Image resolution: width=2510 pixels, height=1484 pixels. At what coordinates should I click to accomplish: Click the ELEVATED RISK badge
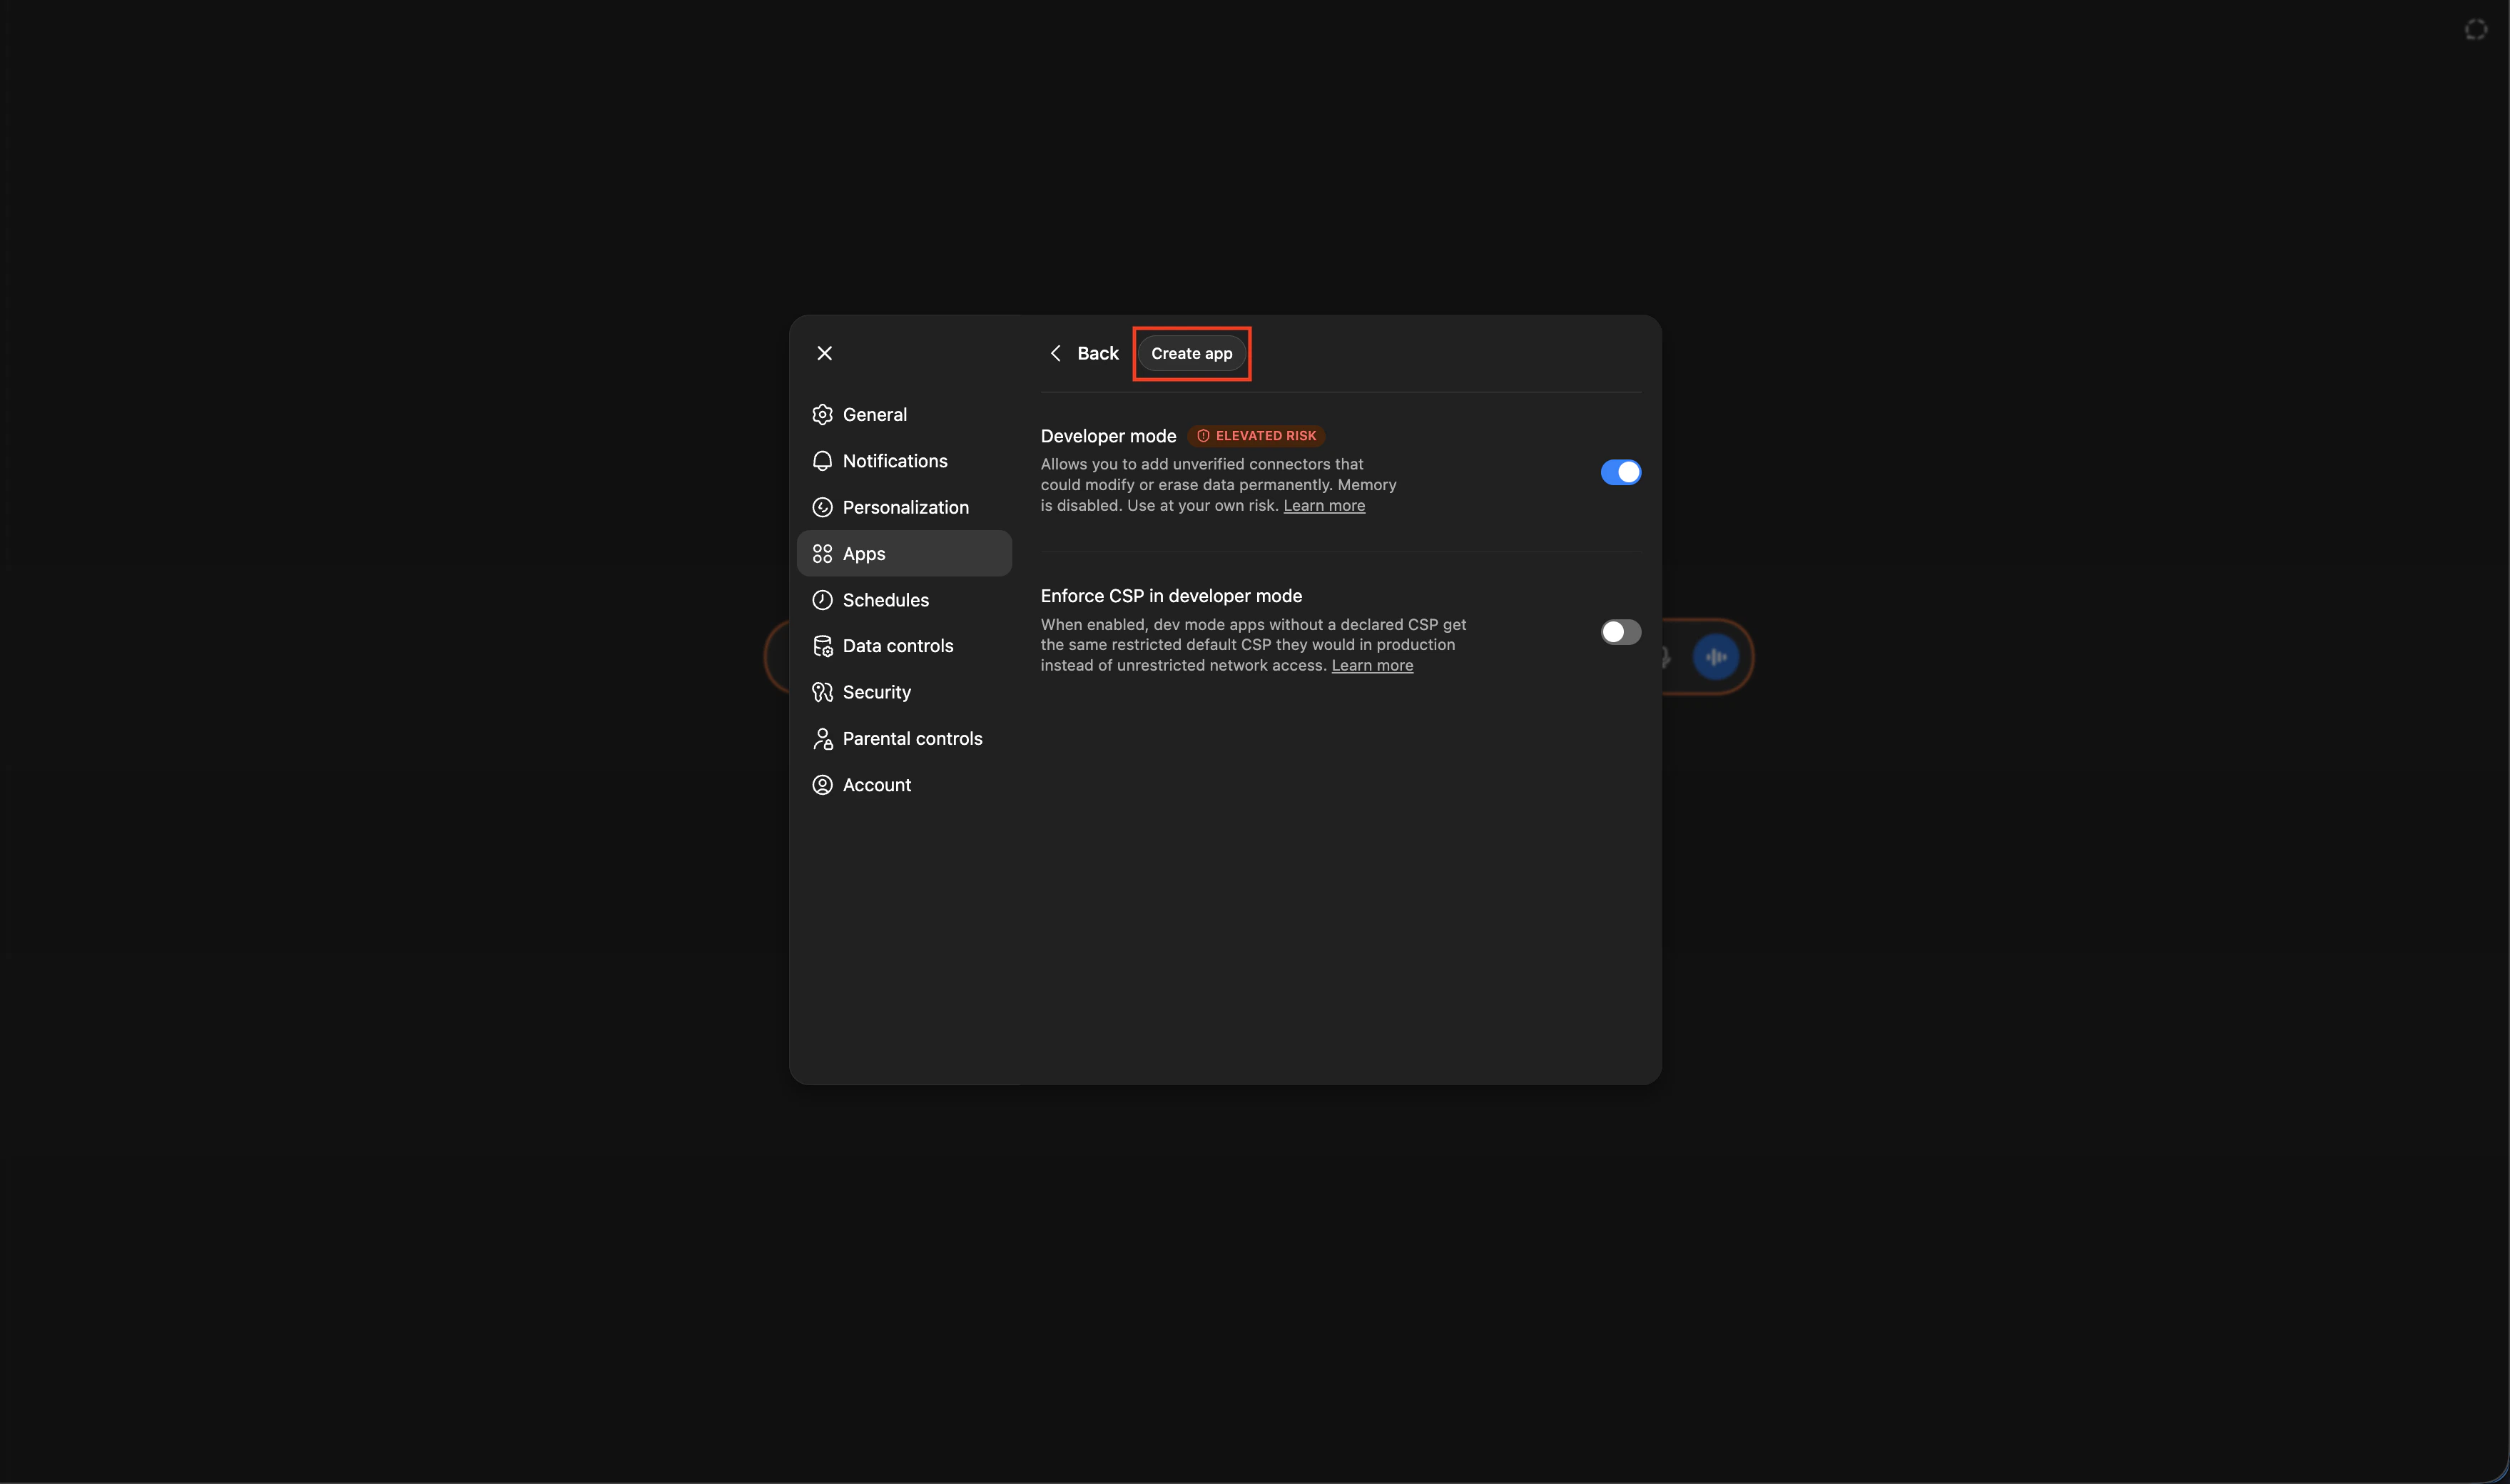coord(1256,436)
